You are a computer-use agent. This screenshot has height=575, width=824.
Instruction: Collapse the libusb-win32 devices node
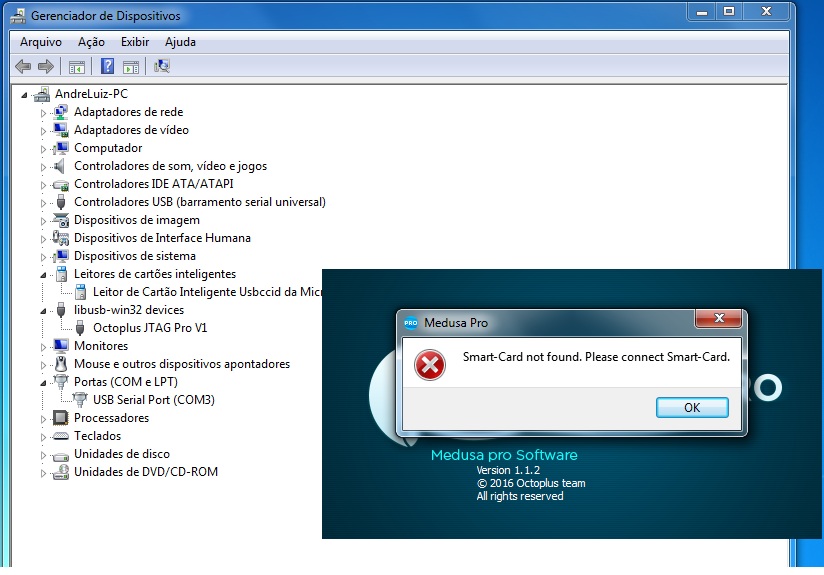(44, 311)
